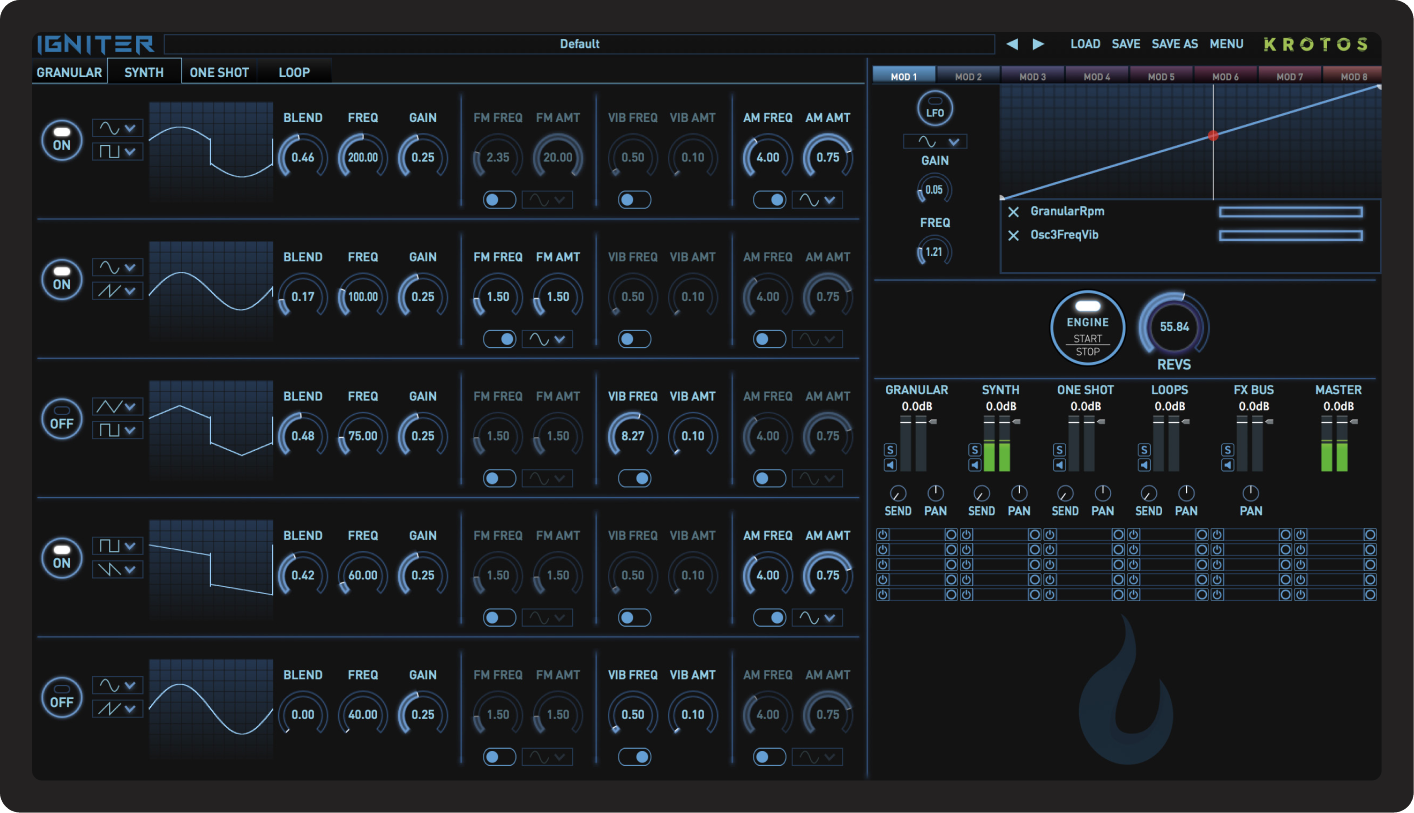Solo the FX BUS mixer channel
This screenshot has width=1414, height=813.
1227,451
